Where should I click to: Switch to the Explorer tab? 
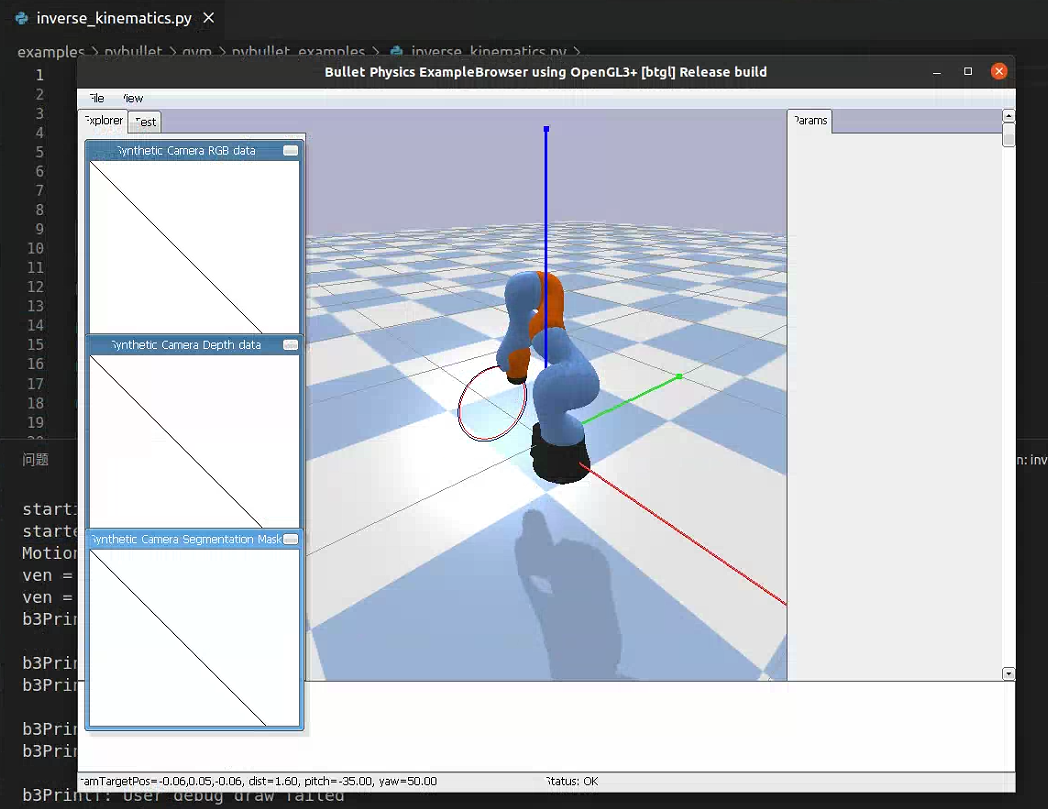(104, 121)
